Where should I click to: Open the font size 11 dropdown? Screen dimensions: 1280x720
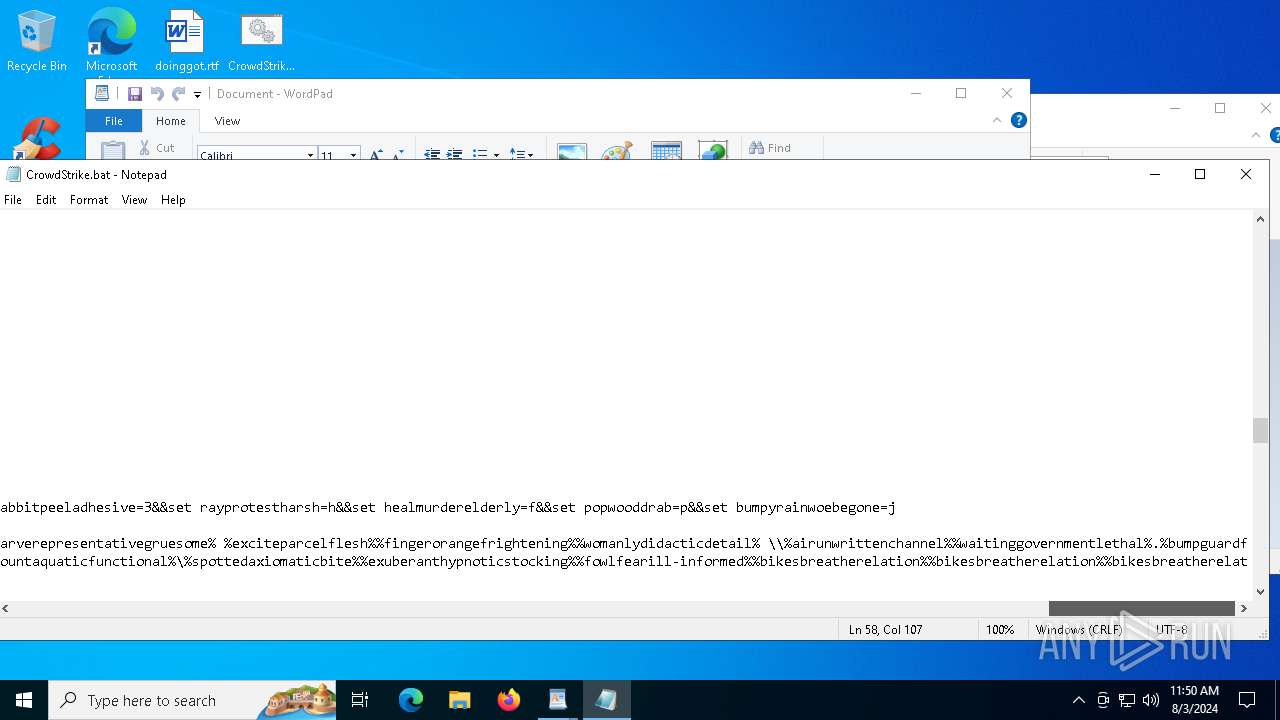tap(353, 155)
